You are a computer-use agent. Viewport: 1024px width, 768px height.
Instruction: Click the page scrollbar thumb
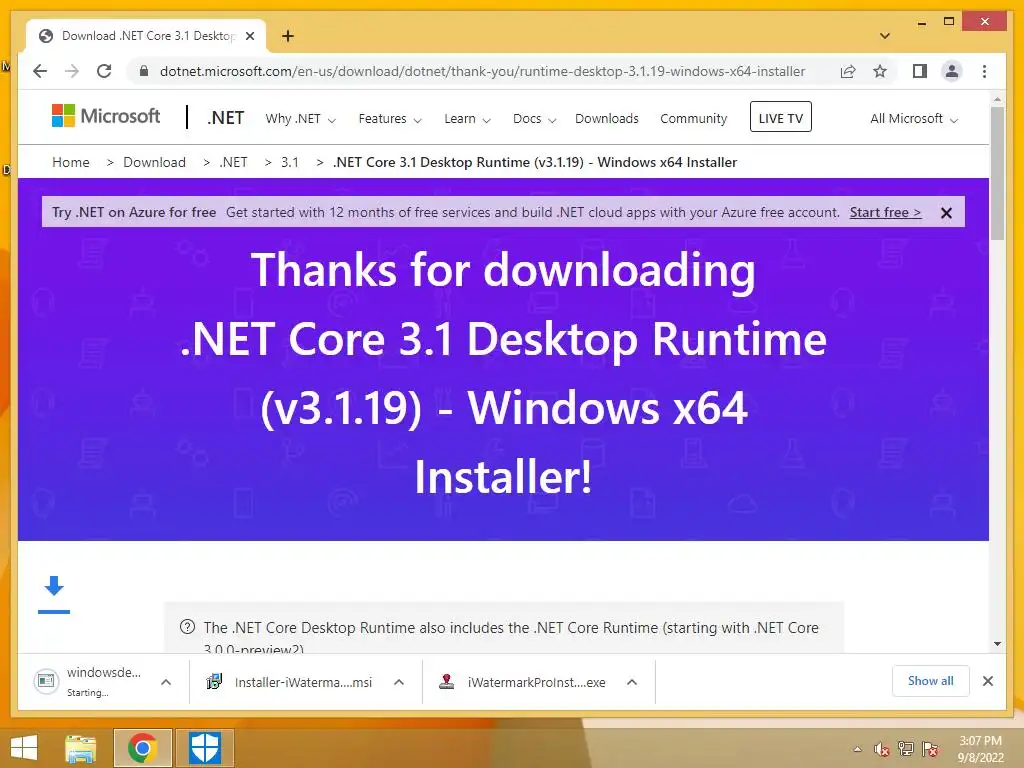point(997,173)
